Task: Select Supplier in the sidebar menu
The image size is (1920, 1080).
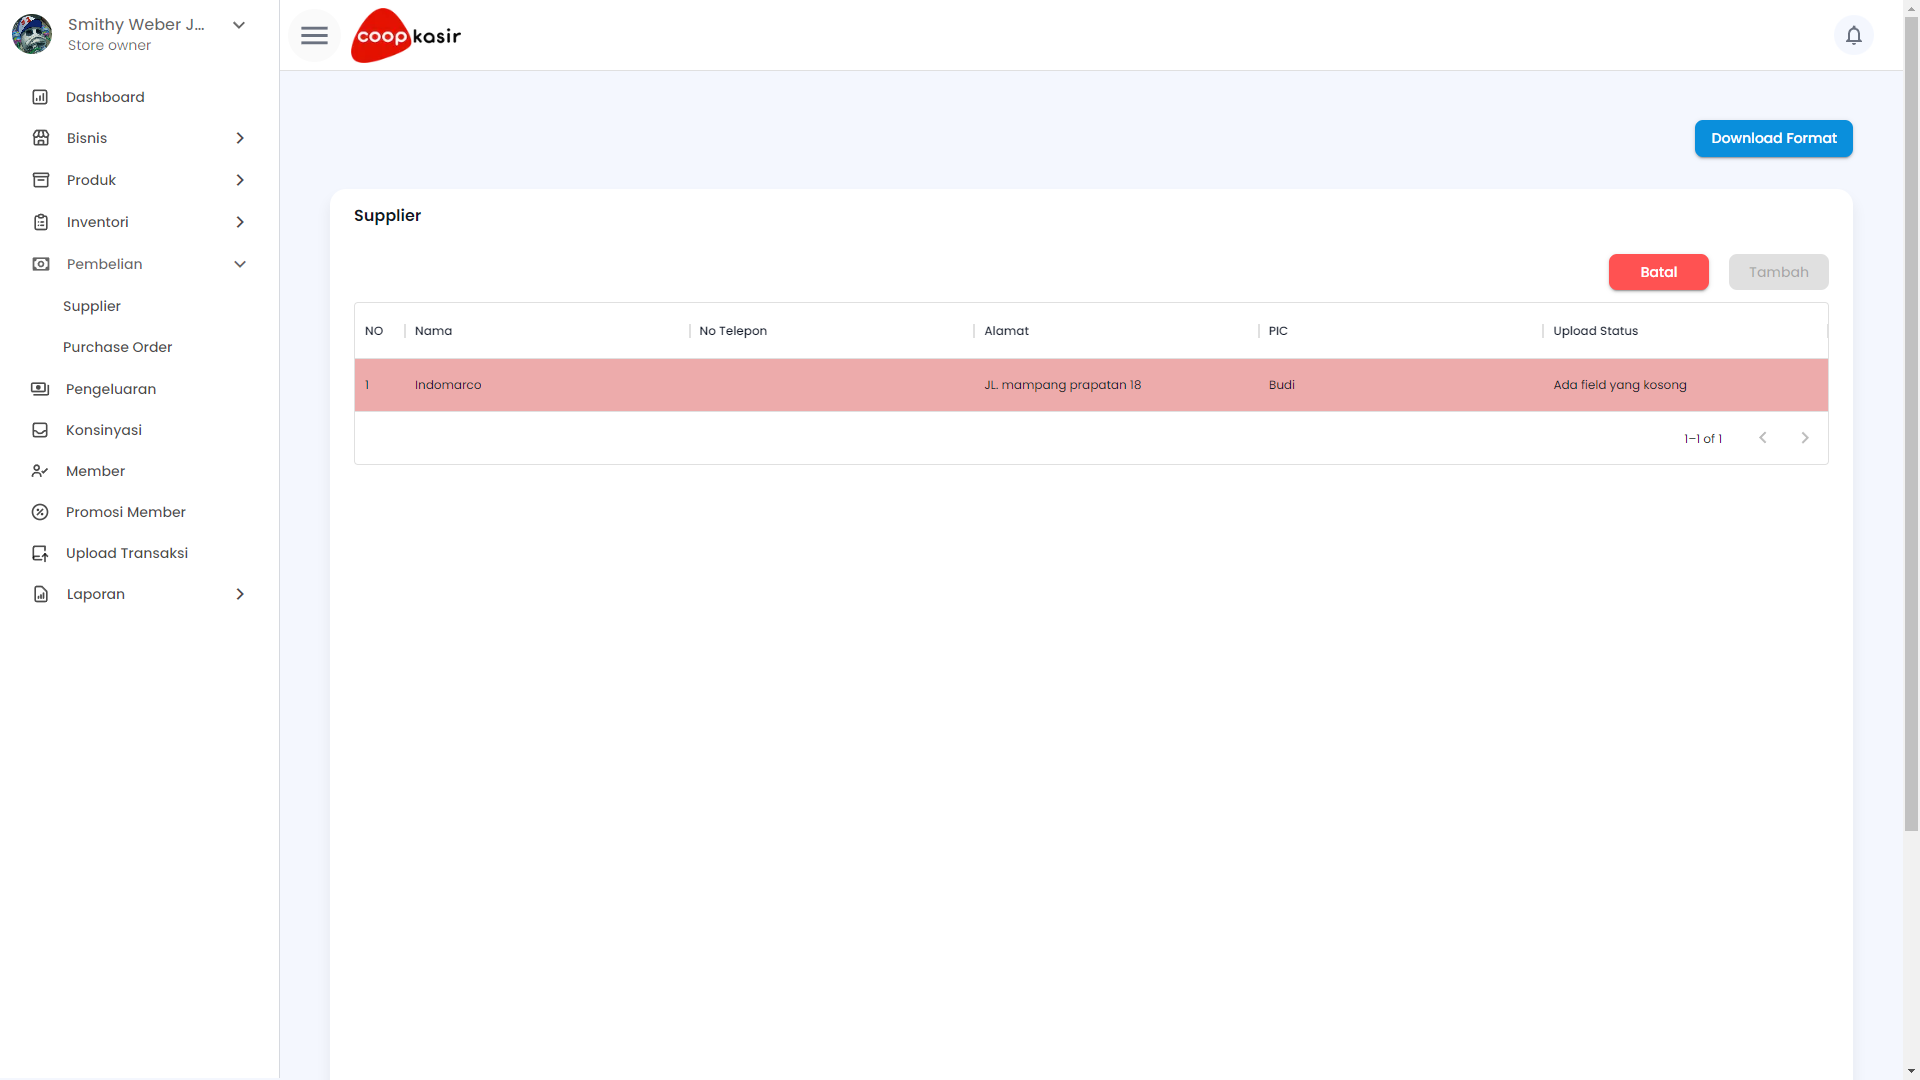Action: point(91,306)
